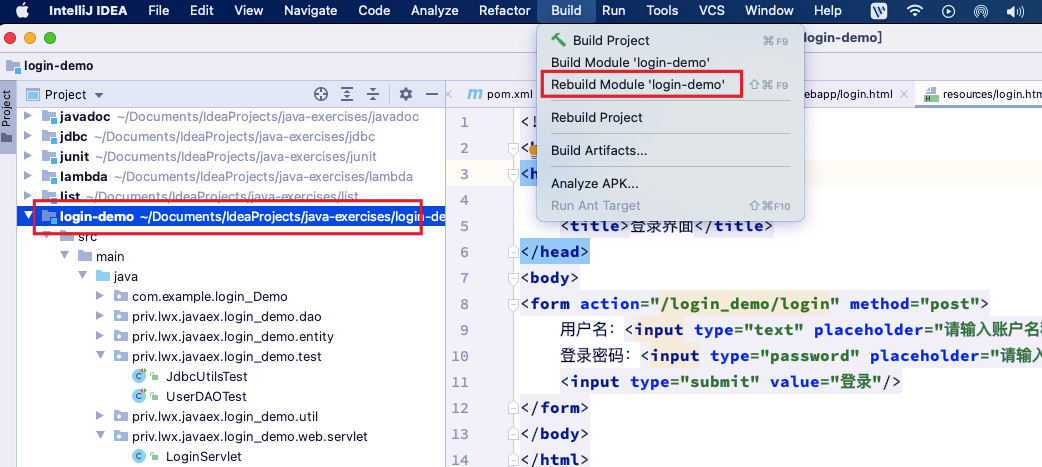This screenshot has width=1042, height=467.
Task: Open the AirPlay broadcast status icon
Action: (980, 11)
